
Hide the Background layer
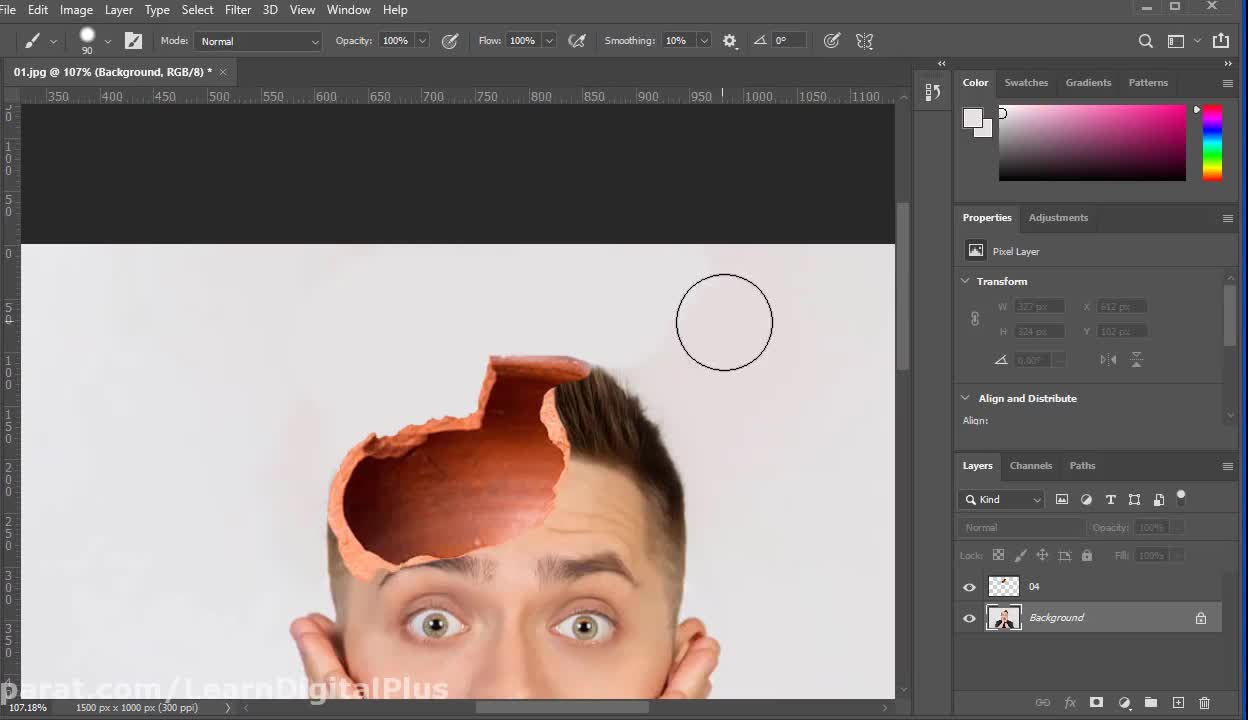969,618
